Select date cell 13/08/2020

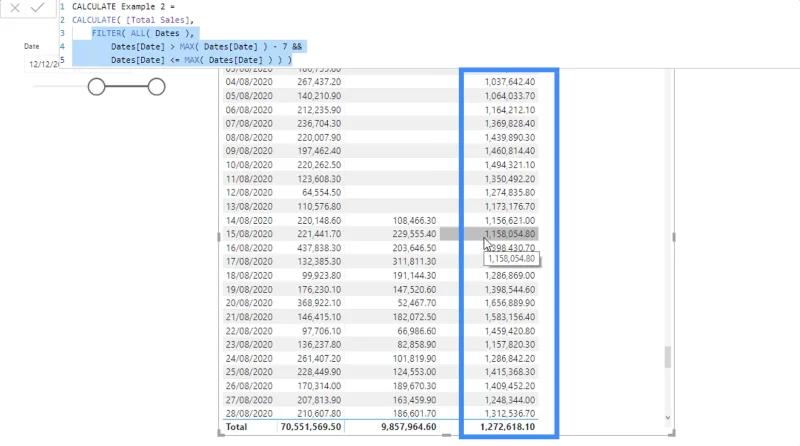point(249,206)
